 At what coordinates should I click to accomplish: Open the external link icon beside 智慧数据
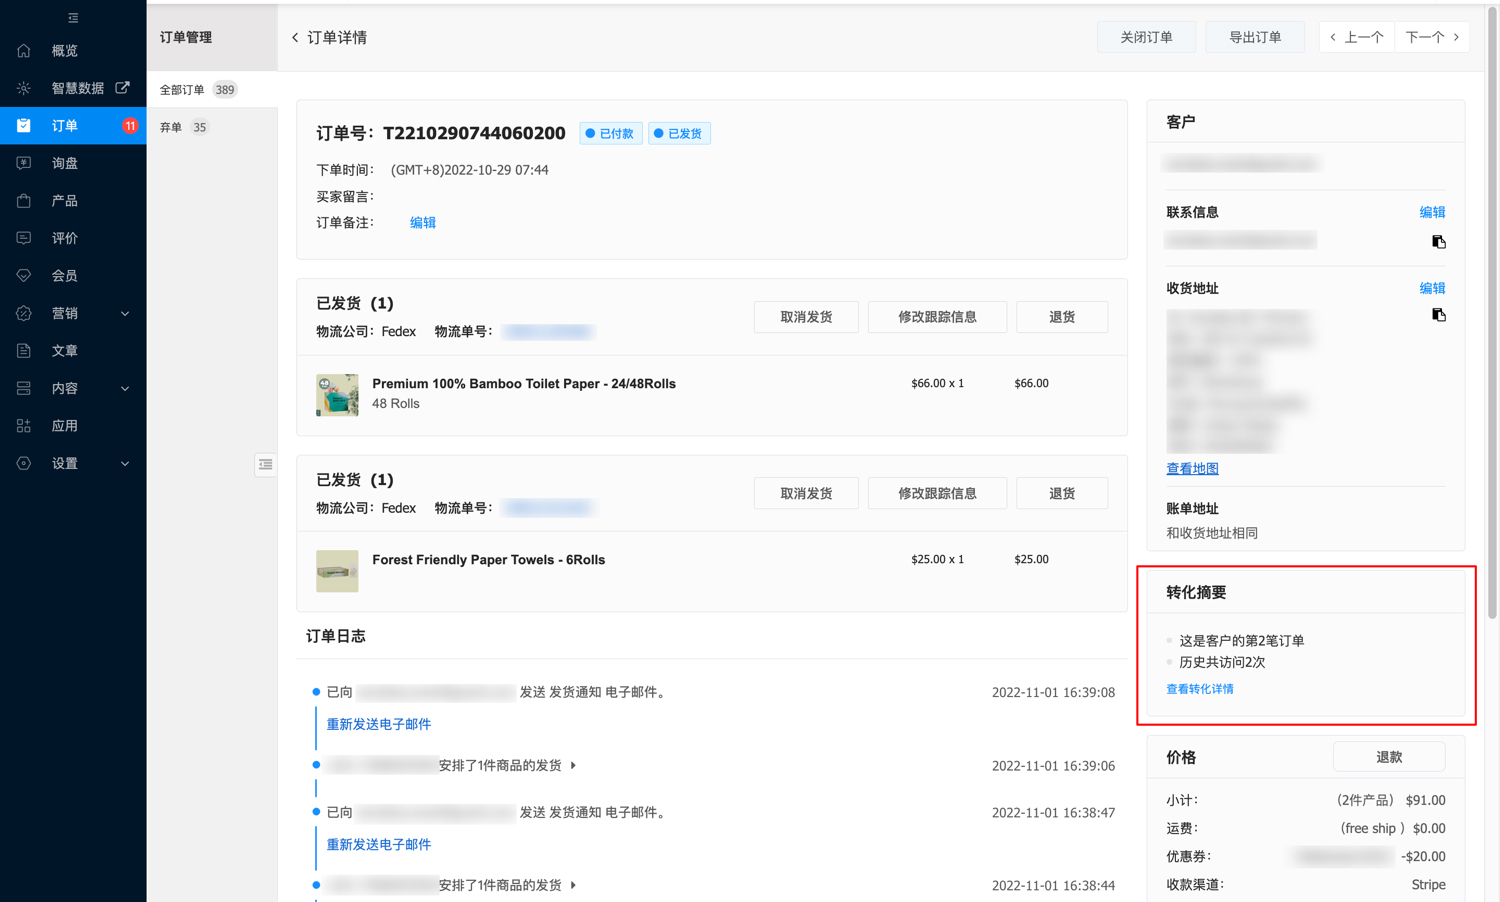122,88
